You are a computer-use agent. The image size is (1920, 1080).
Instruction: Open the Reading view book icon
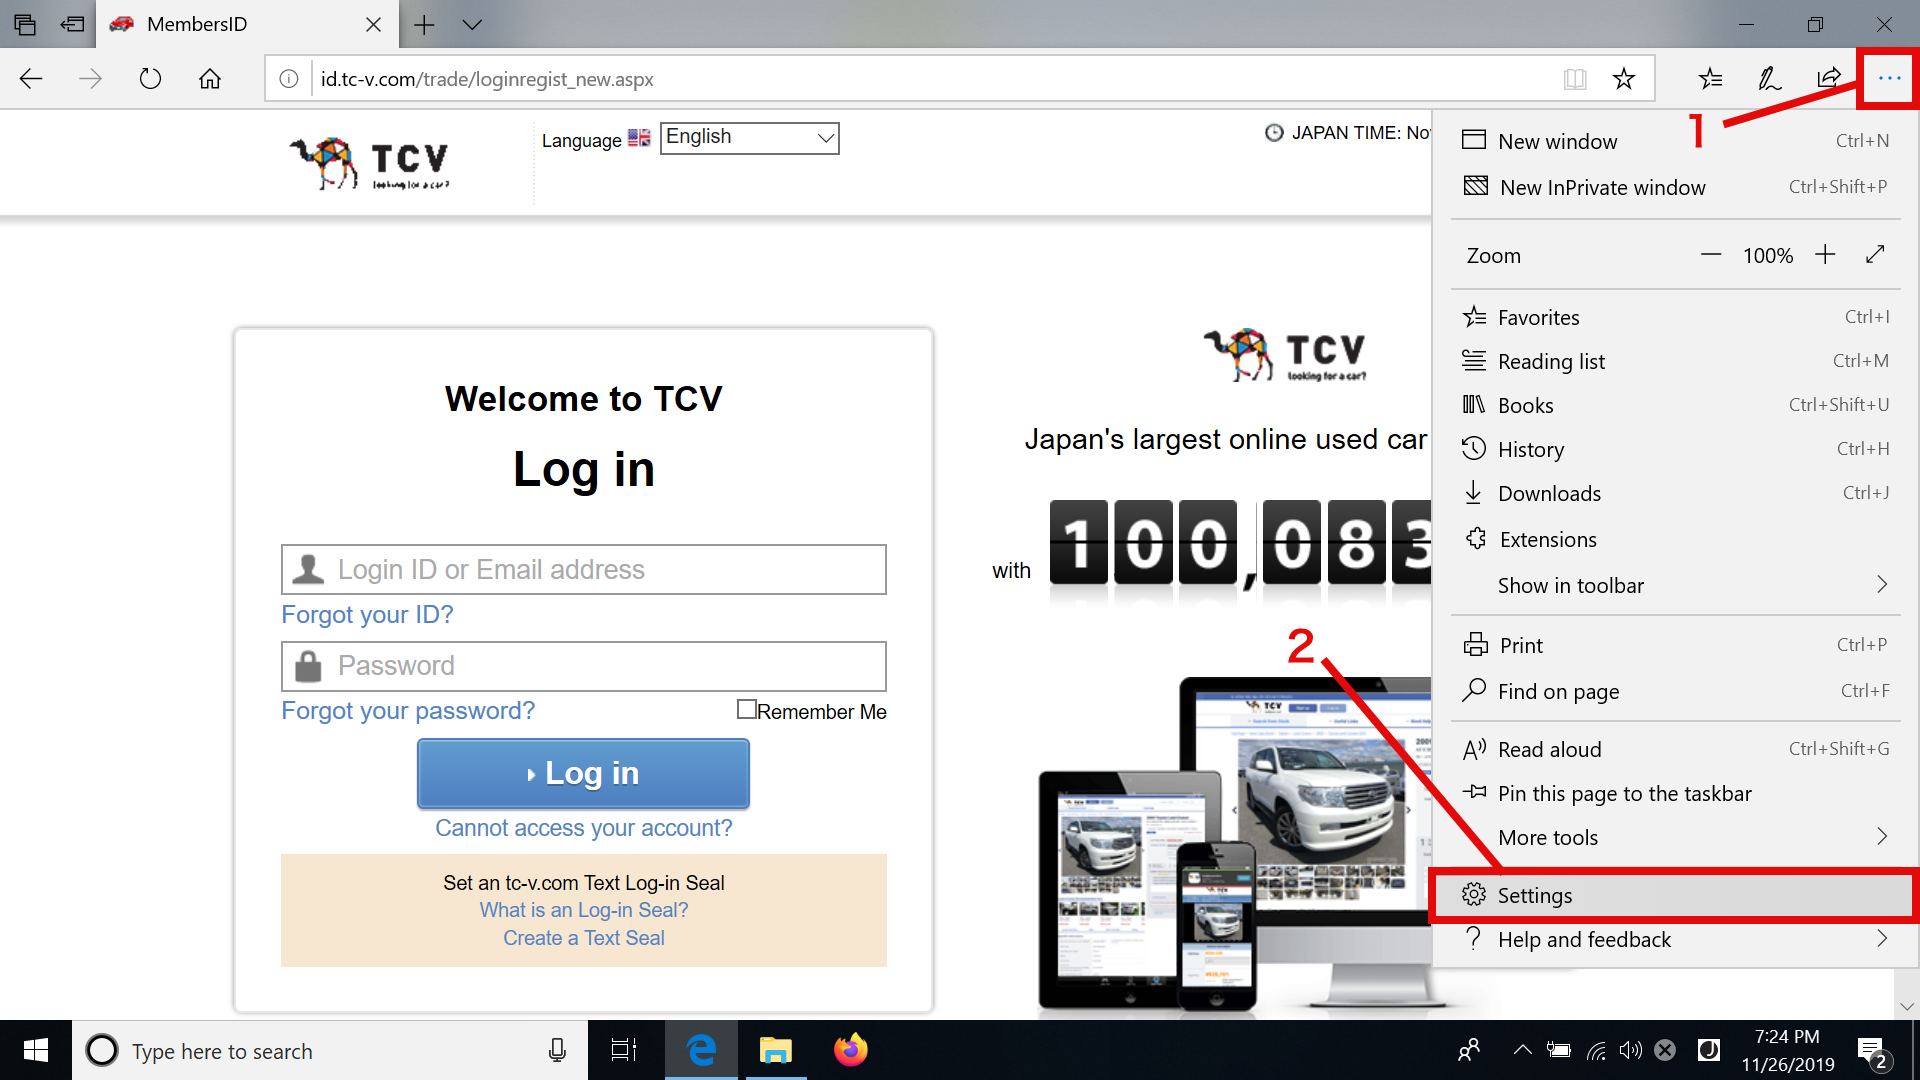pyautogui.click(x=1575, y=79)
